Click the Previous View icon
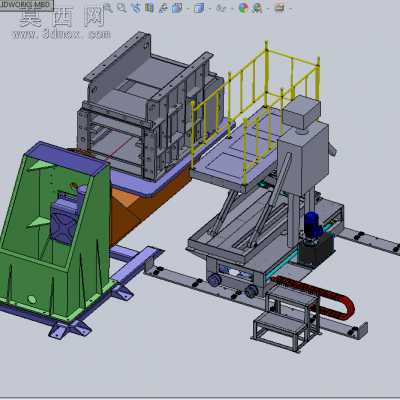 pyautogui.click(x=136, y=7)
